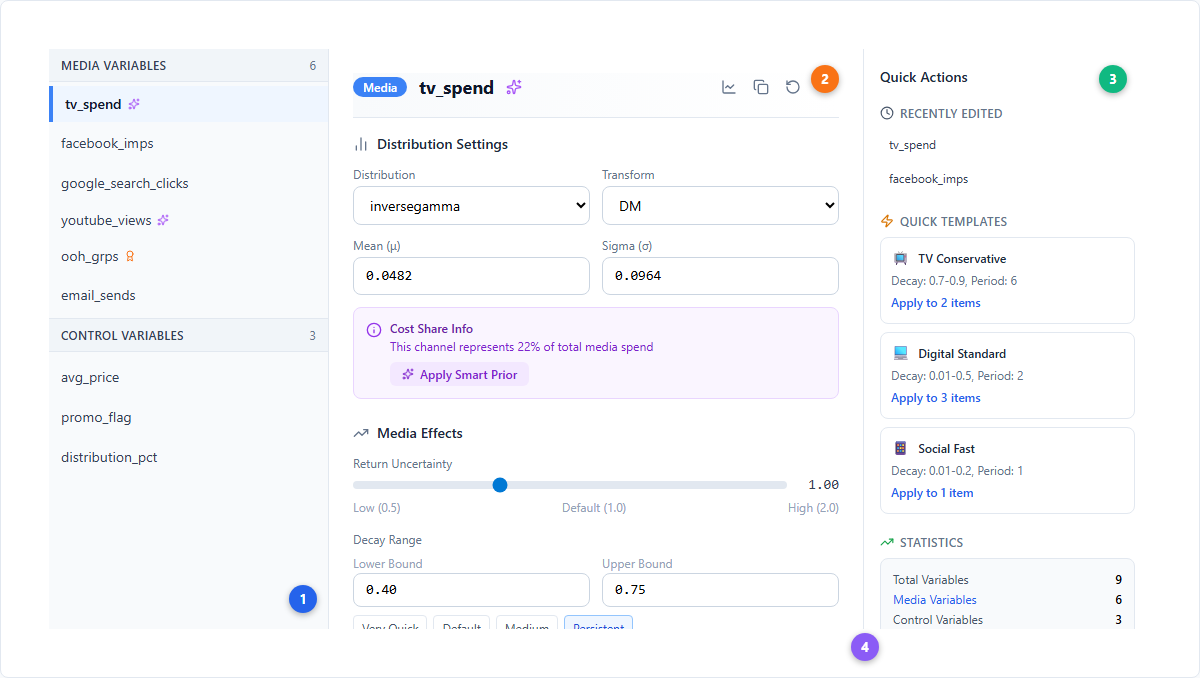Click the Lower Bound decay input
Image resolution: width=1200 pixels, height=678 pixels.
[x=472, y=590]
